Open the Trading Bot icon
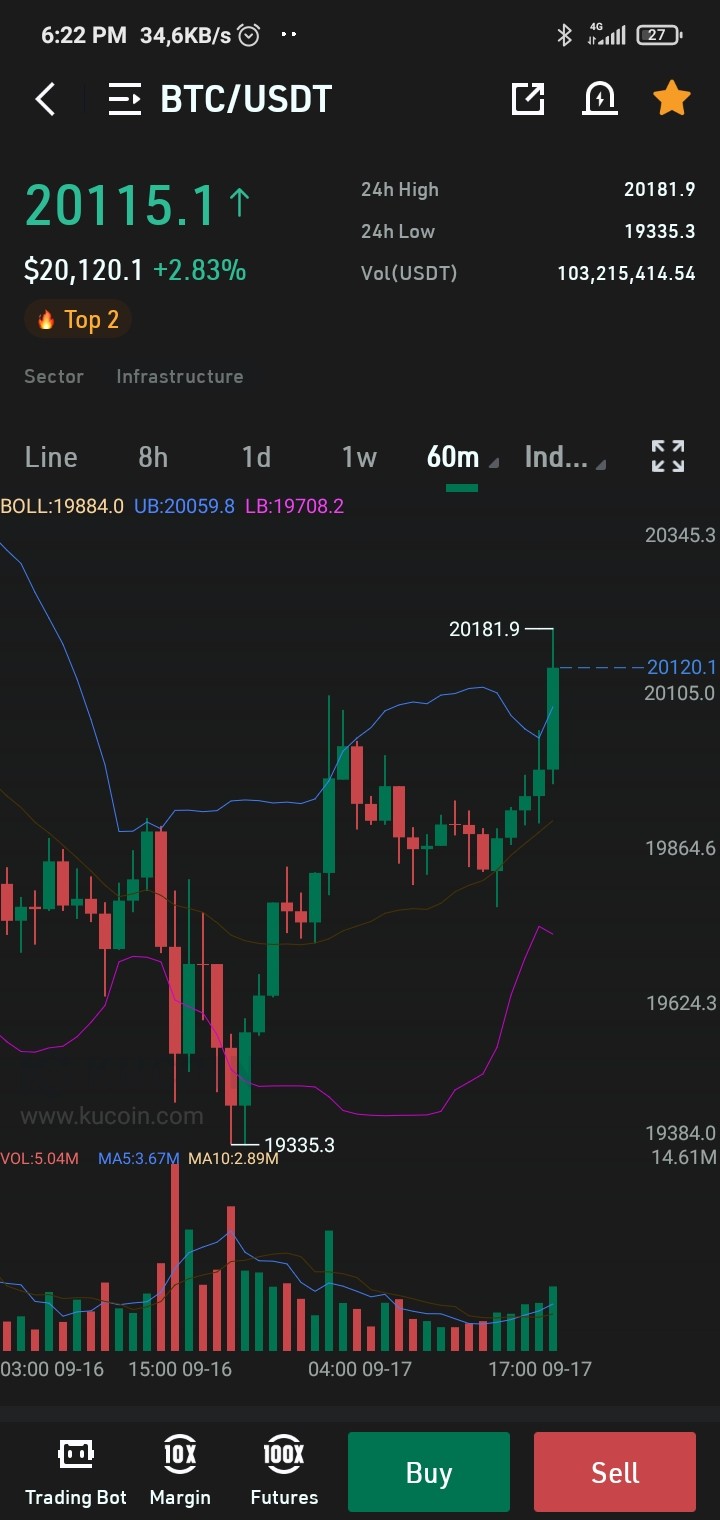 (76, 1472)
